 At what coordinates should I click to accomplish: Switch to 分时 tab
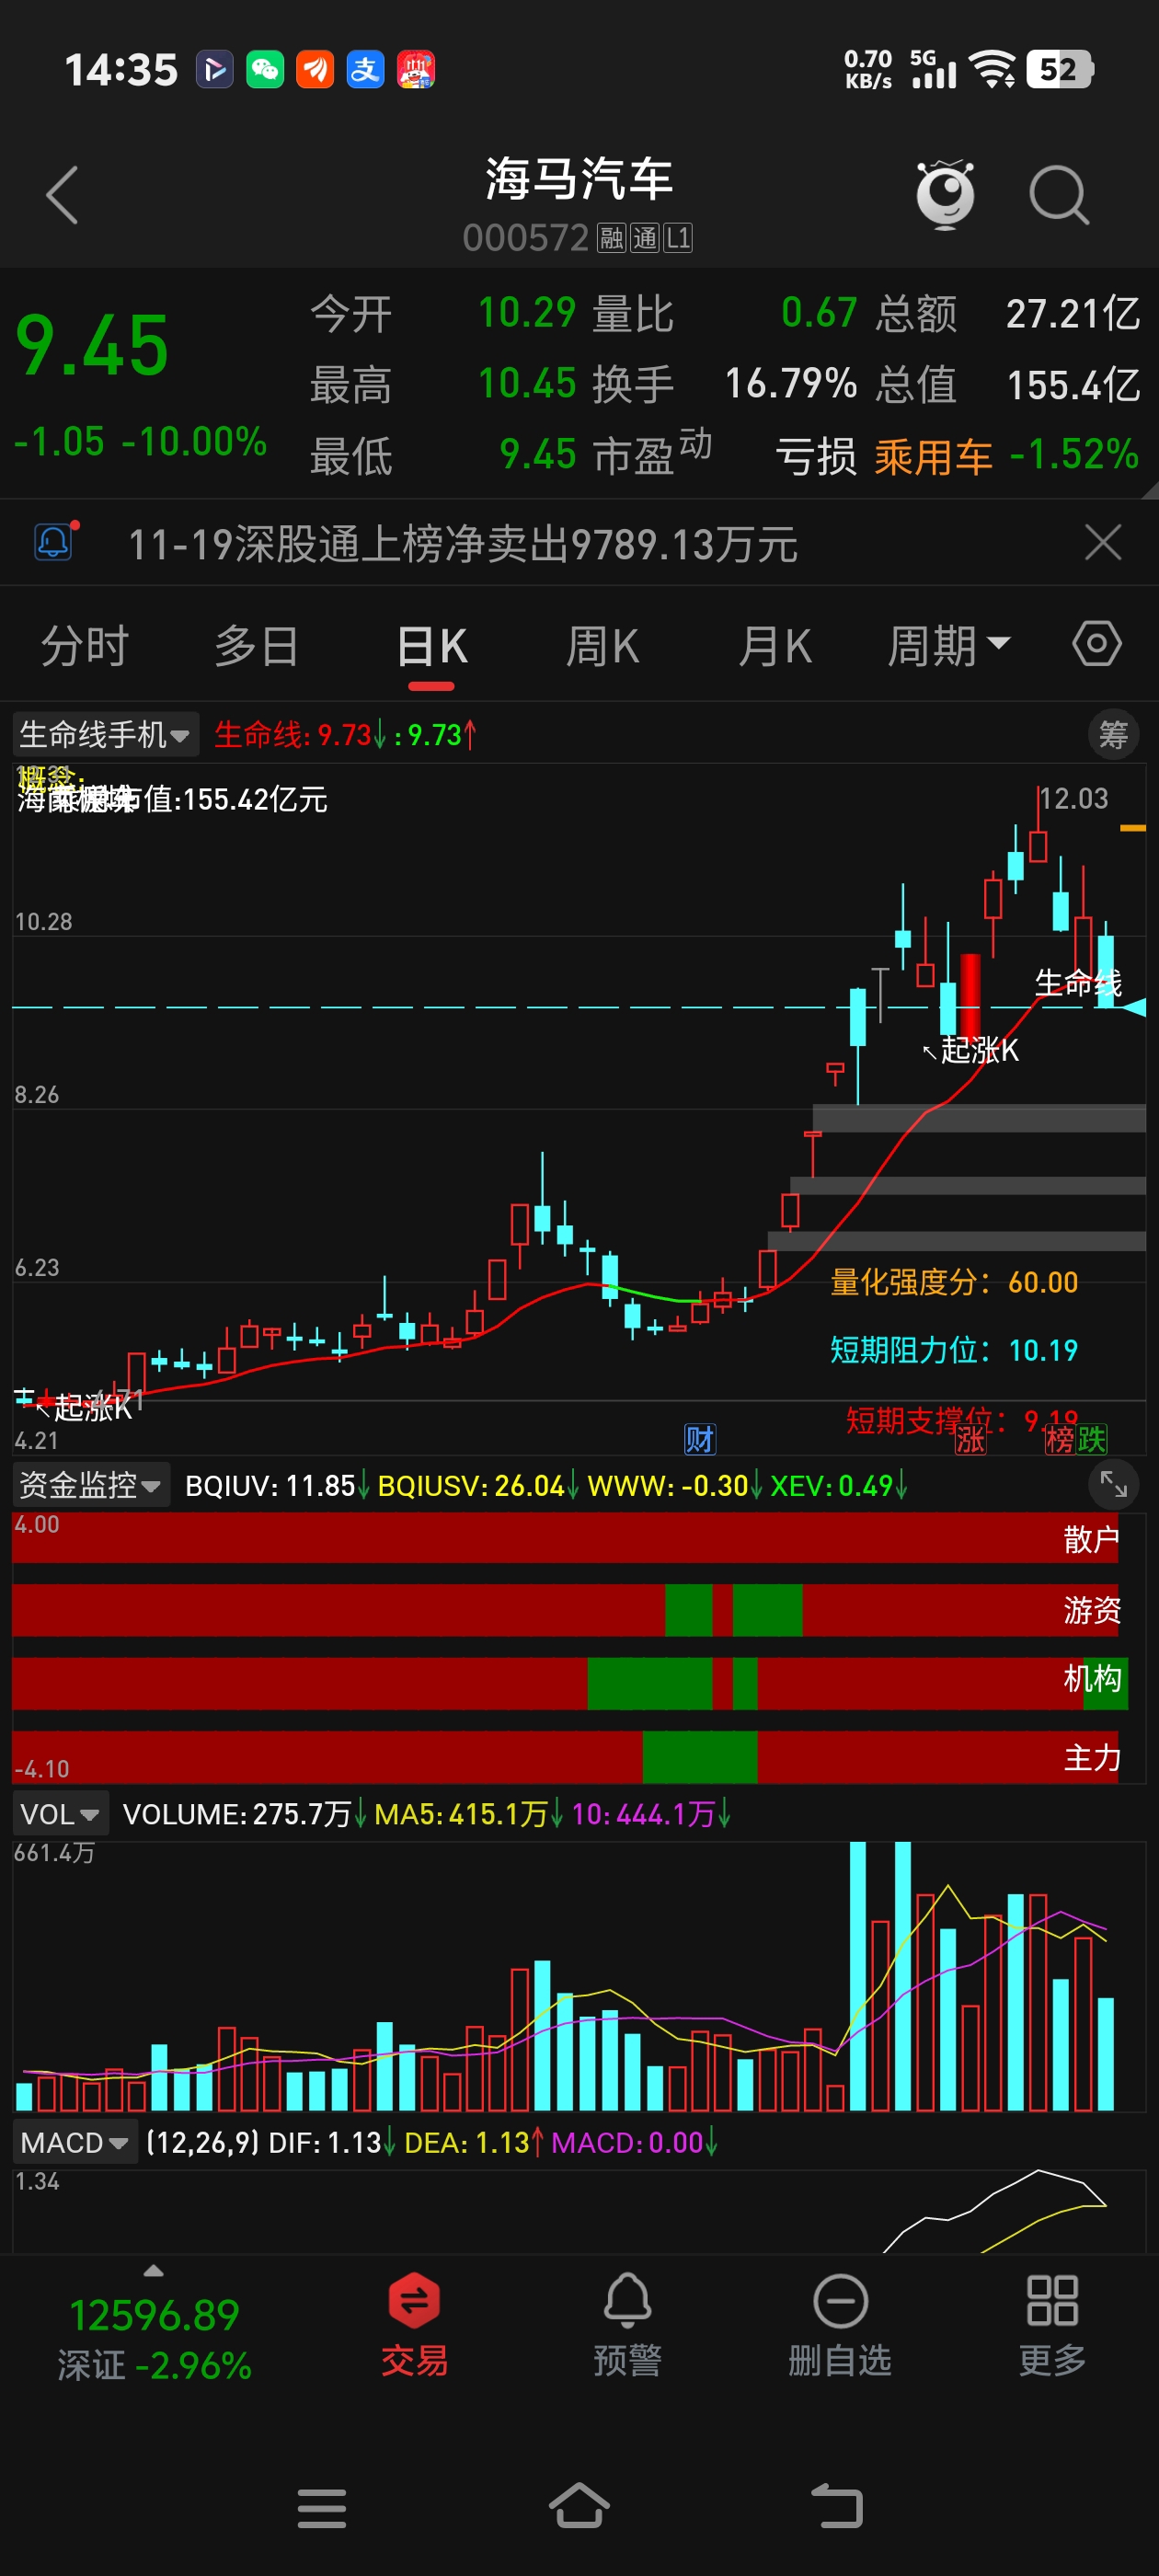(85, 646)
